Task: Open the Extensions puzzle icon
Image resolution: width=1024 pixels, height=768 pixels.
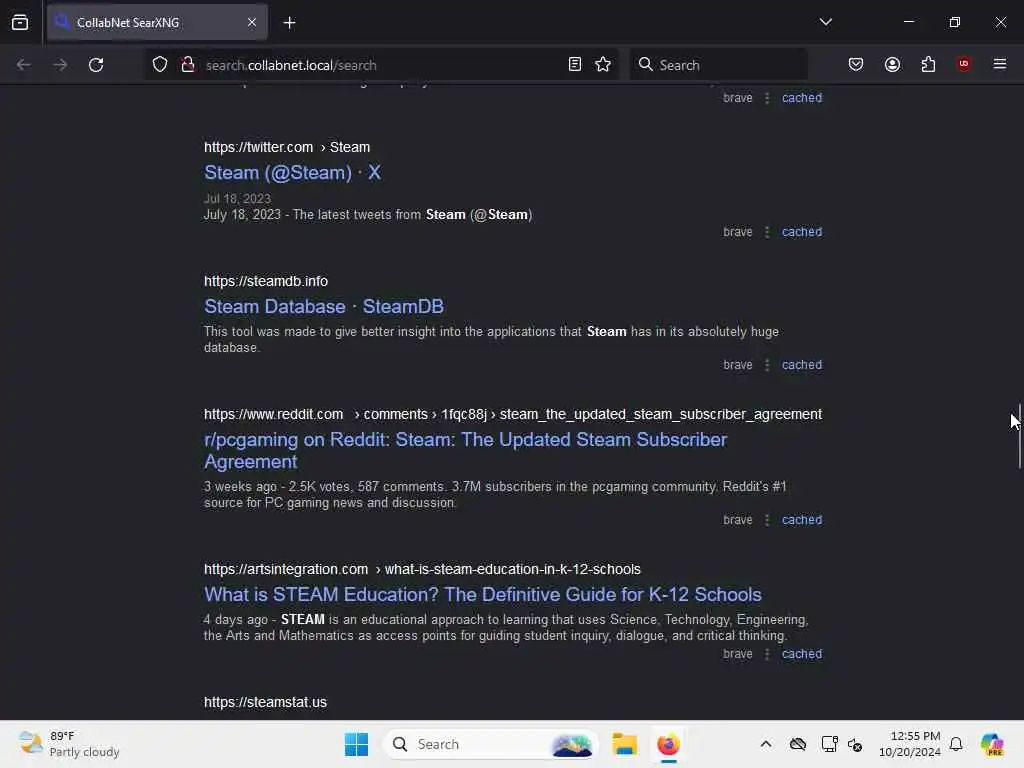Action: coord(928,65)
